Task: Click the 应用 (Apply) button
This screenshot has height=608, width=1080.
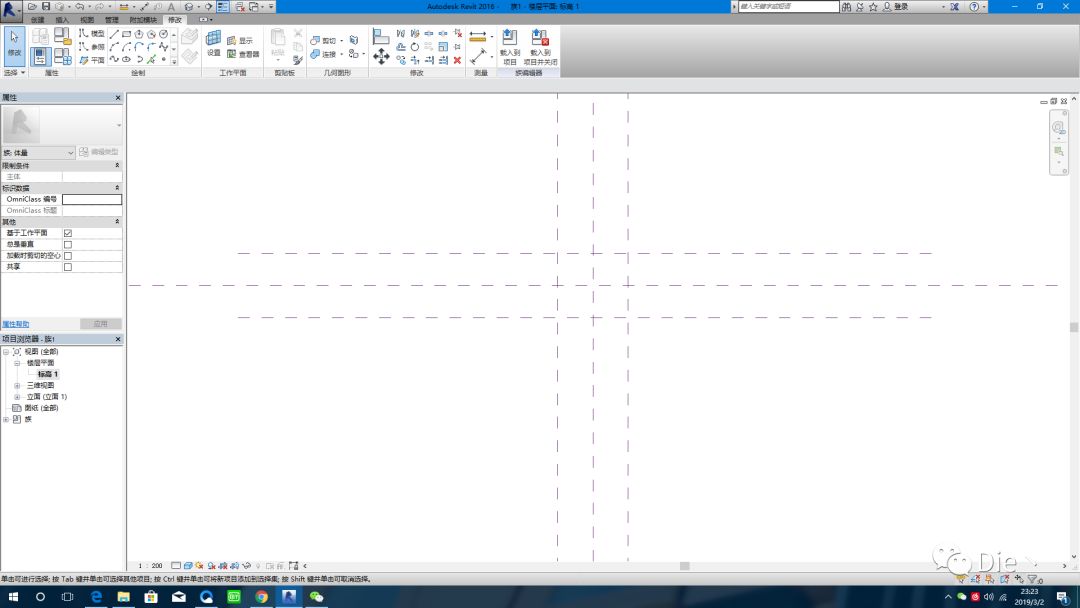Action: click(x=101, y=324)
